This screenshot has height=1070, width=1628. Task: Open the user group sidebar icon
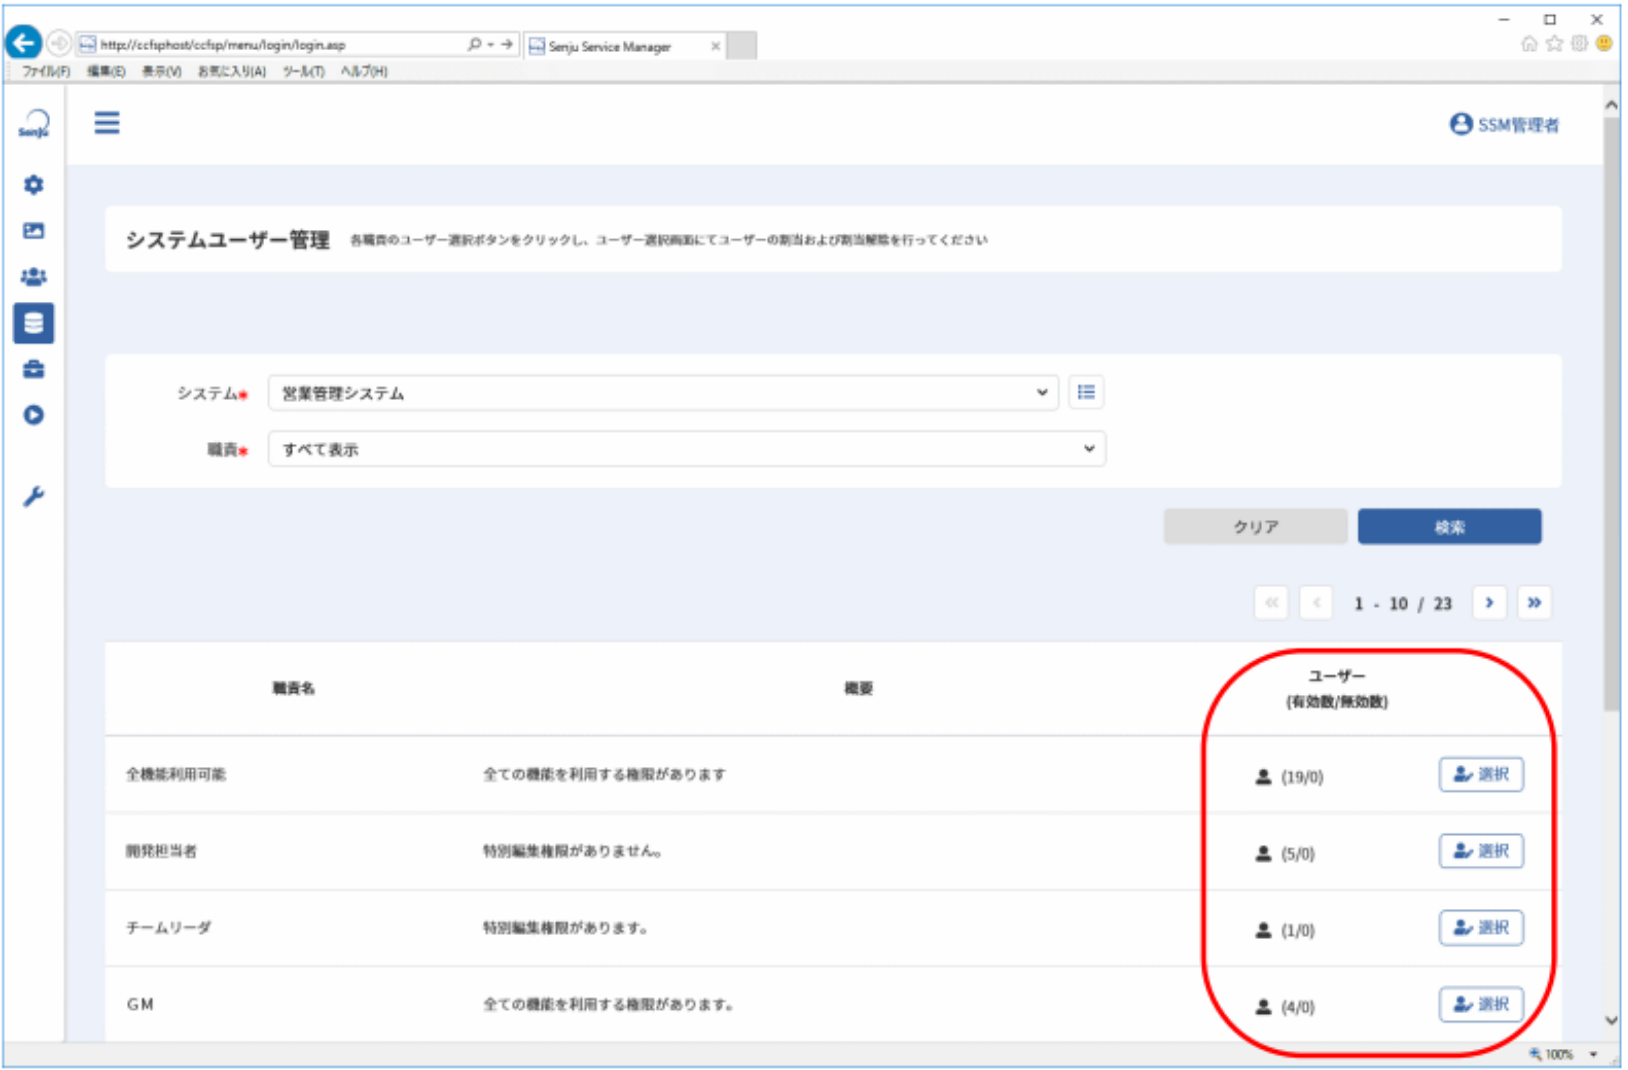click(x=34, y=277)
